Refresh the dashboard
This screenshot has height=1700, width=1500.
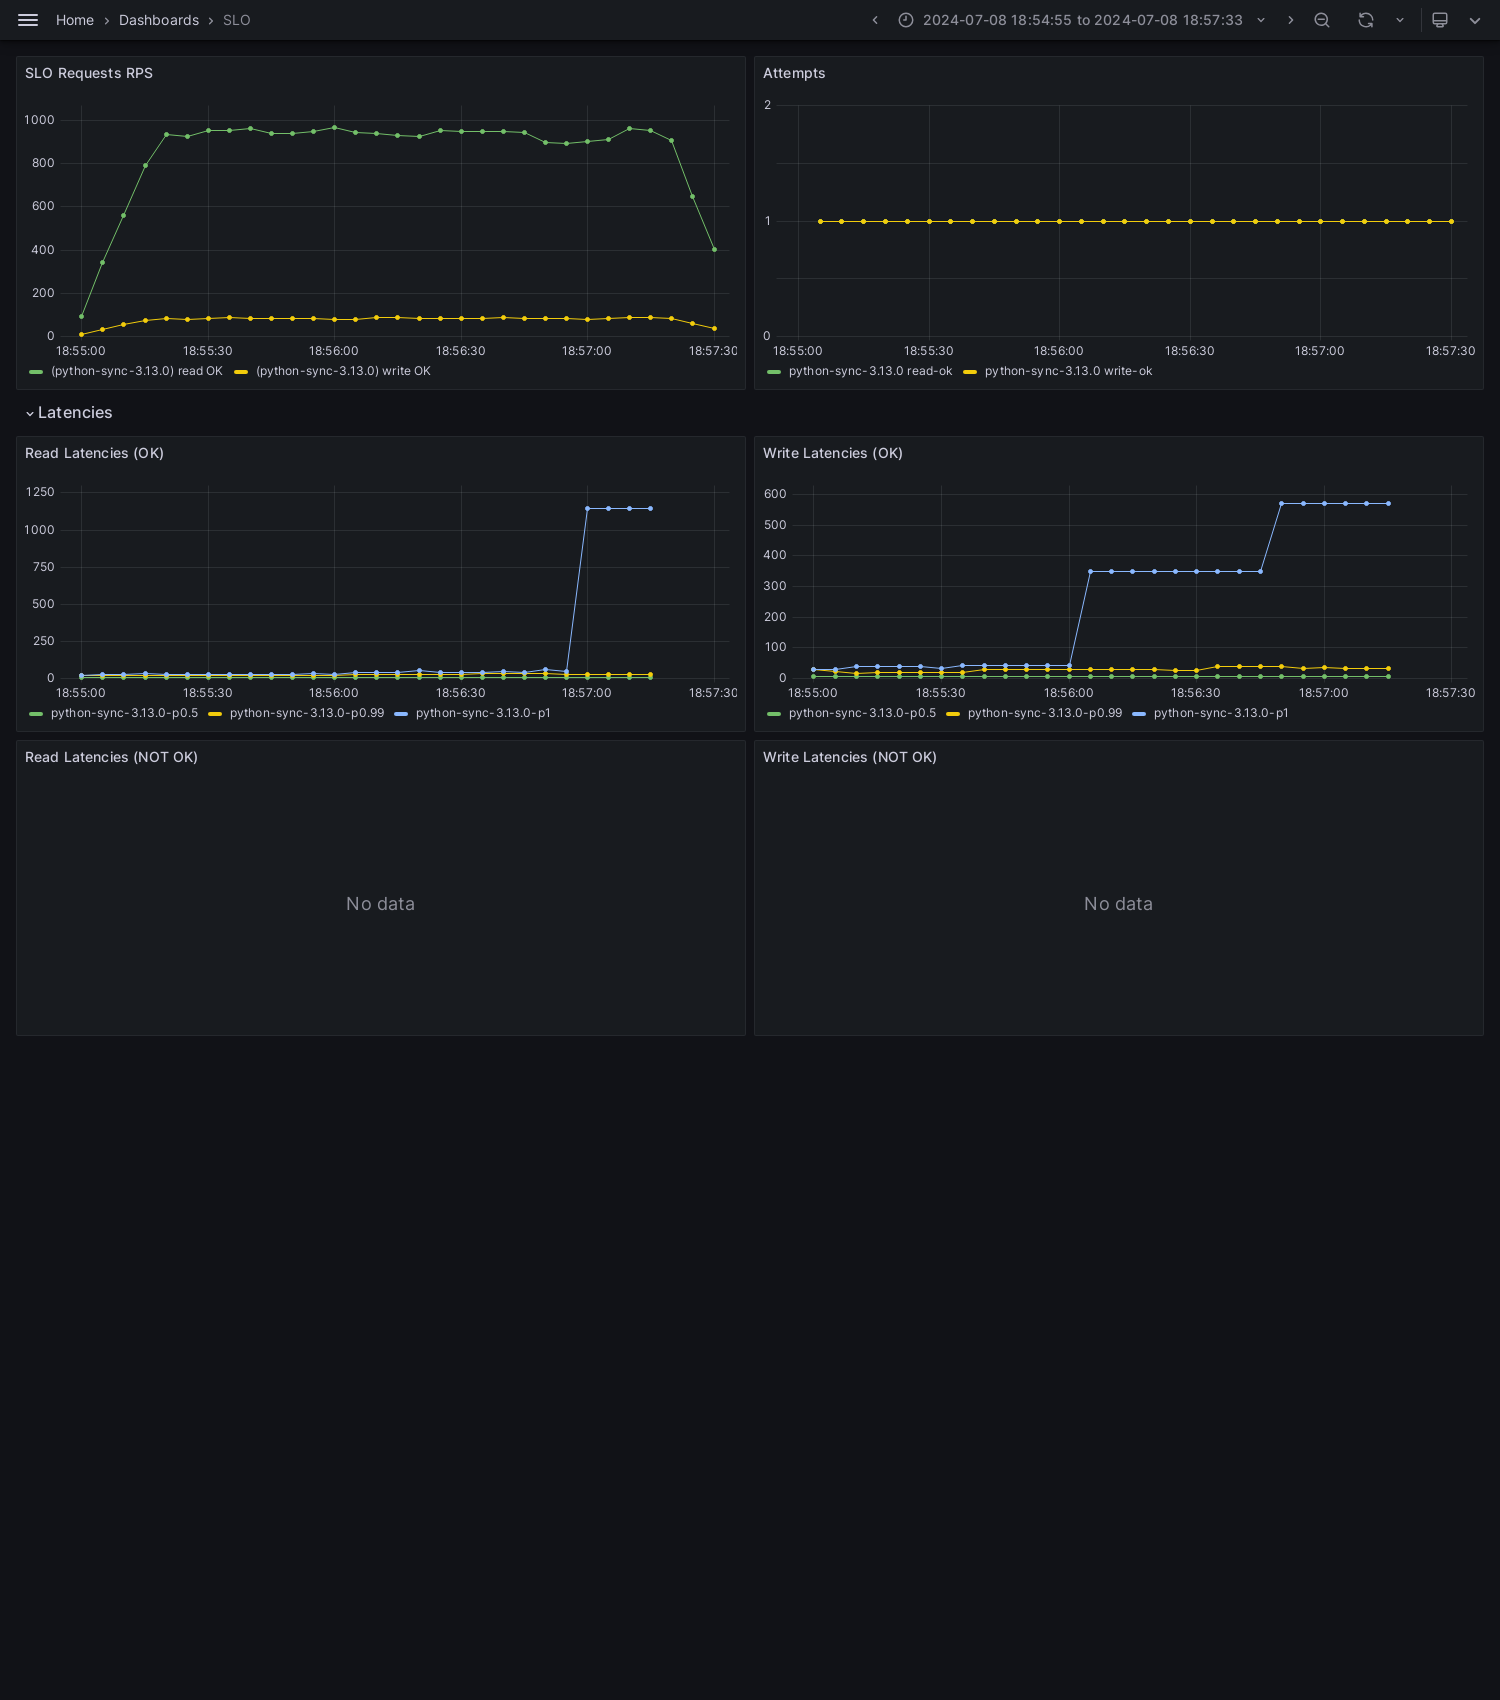1366,20
